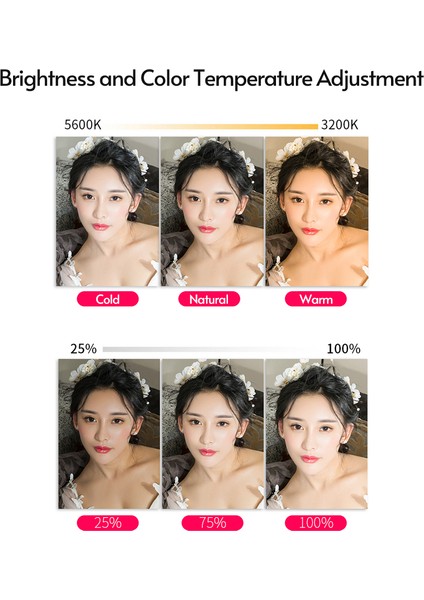Select the Natural tone portrait
The height and width of the screenshot is (600, 424).
tap(212, 211)
